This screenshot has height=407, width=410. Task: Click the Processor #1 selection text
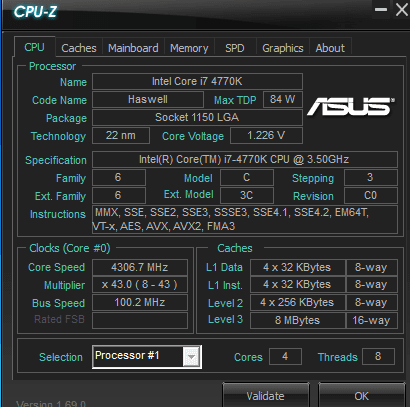[127, 356]
